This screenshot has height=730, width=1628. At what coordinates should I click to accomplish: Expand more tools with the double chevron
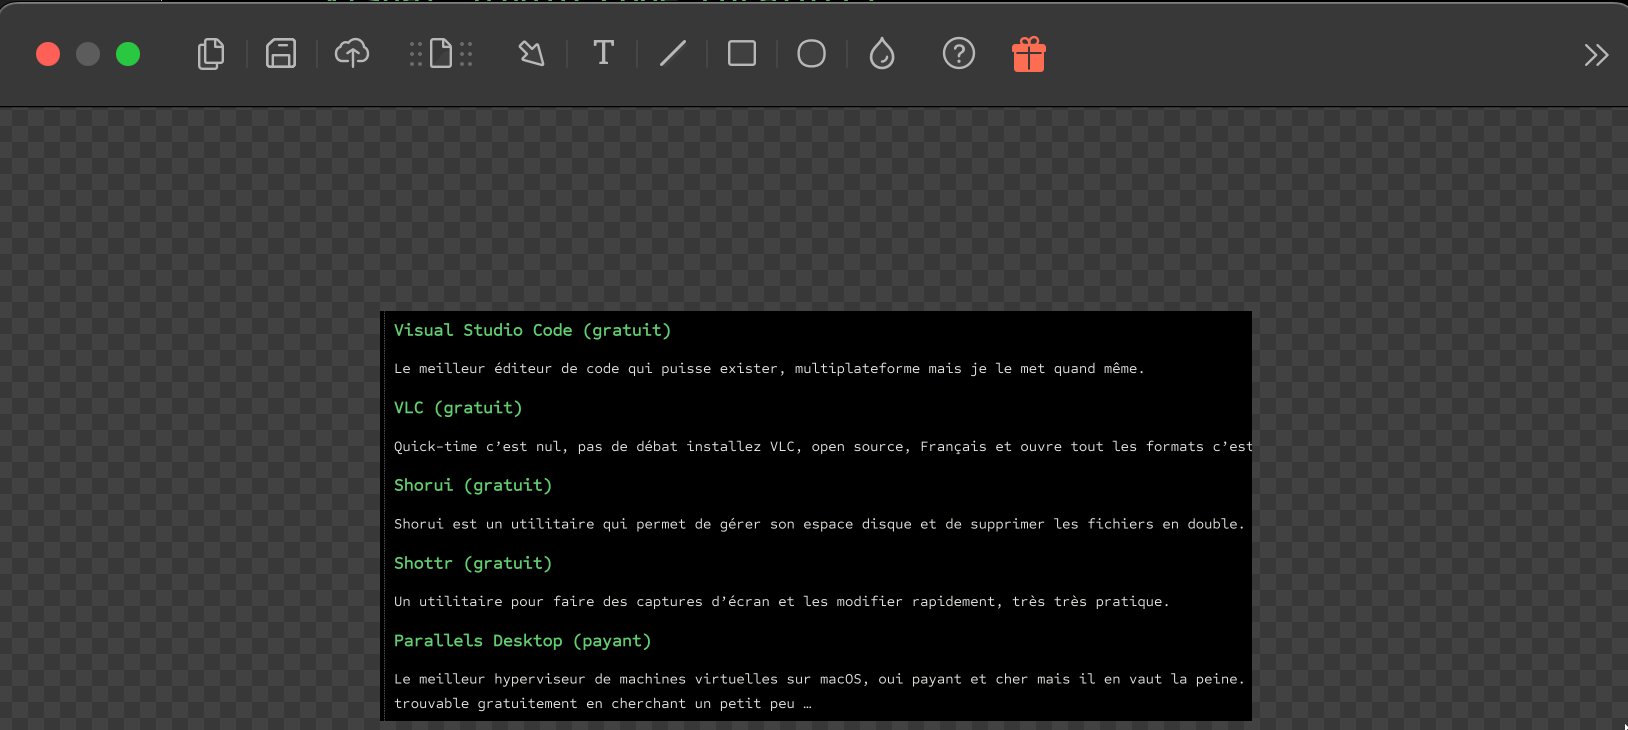tap(1596, 55)
